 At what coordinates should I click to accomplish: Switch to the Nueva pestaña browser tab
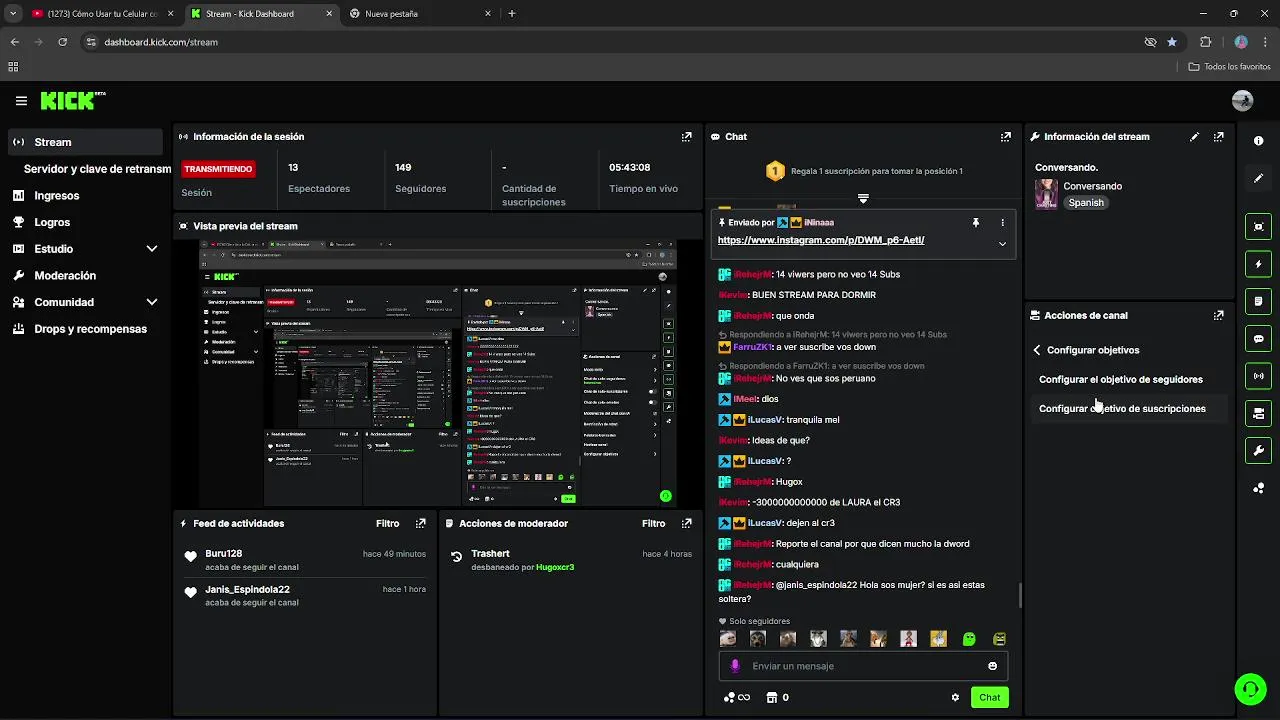(420, 14)
